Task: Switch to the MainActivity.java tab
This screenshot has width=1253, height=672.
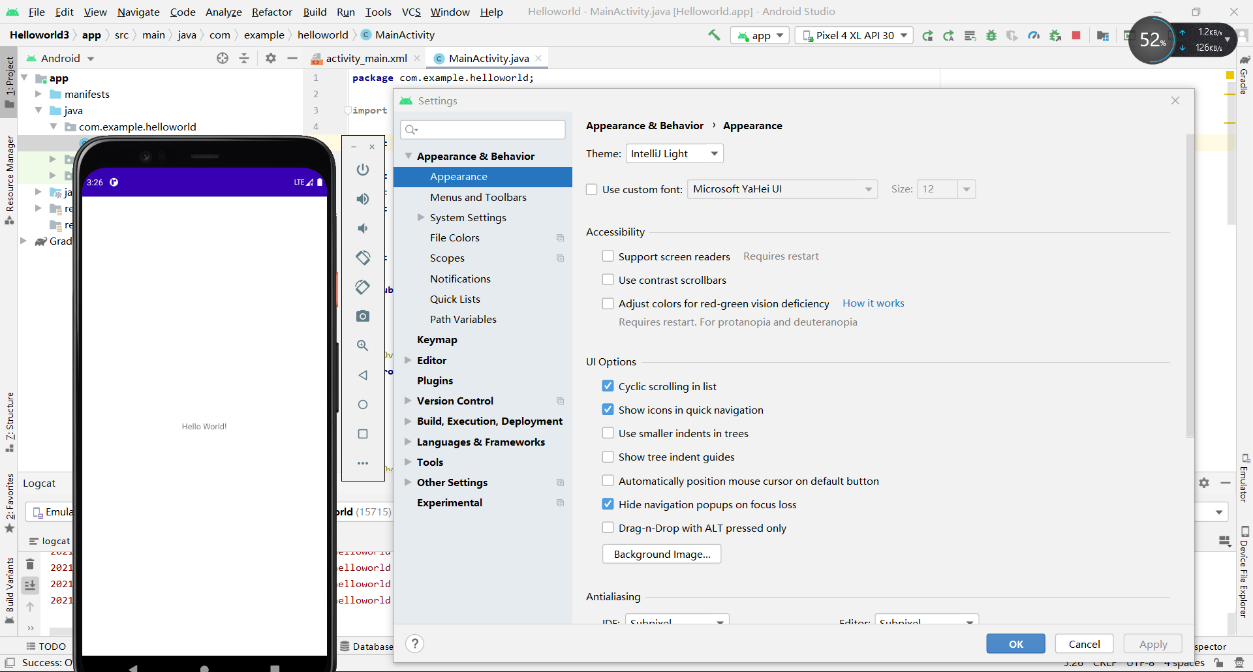Action: (488, 58)
